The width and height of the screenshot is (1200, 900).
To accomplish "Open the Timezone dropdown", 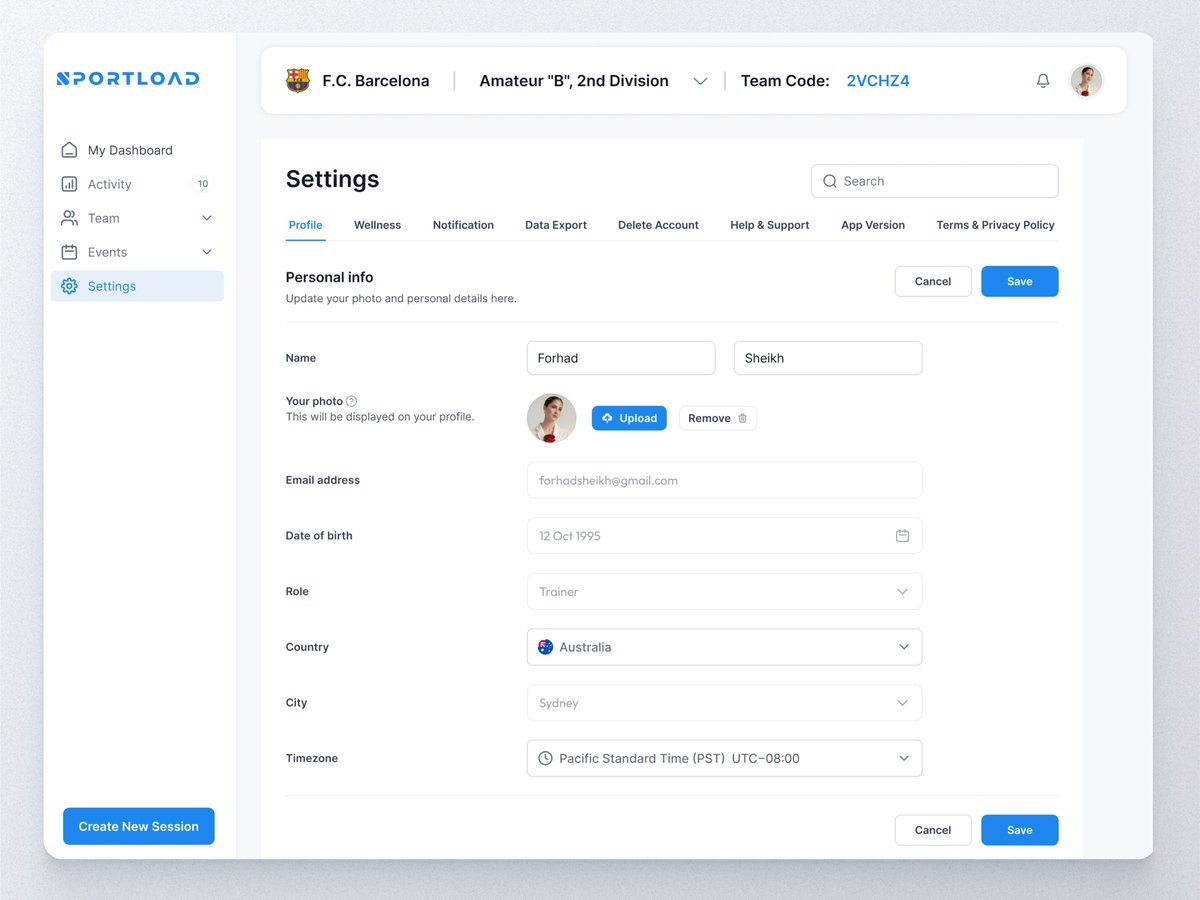I will [x=724, y=758].
